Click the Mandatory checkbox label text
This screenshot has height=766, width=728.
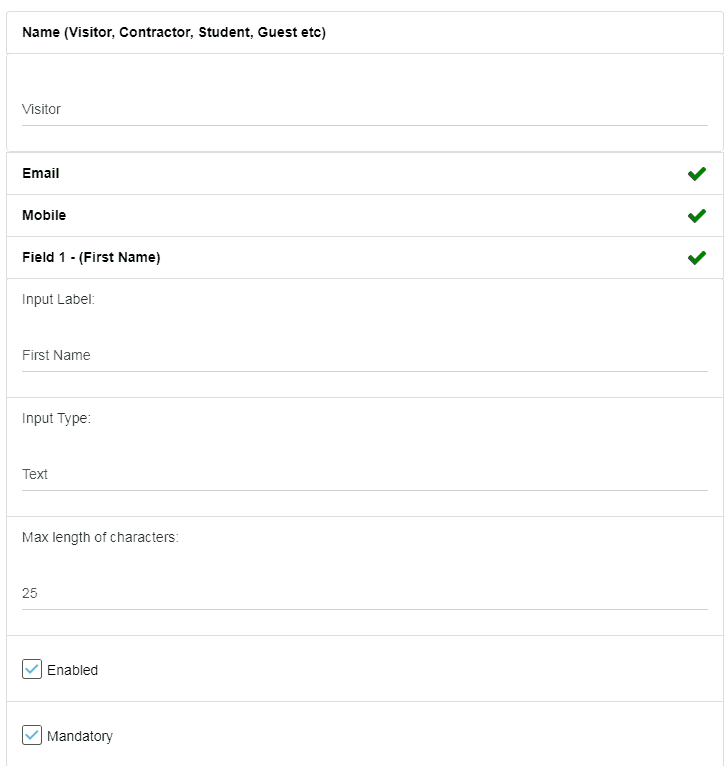(x=80, y=736)
